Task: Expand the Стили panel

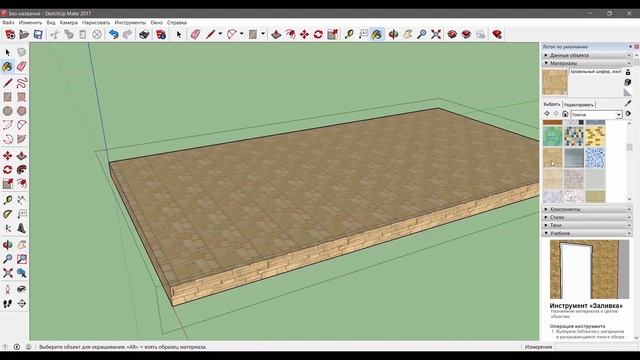Action: pyautogui.click(x=587, y=217)
